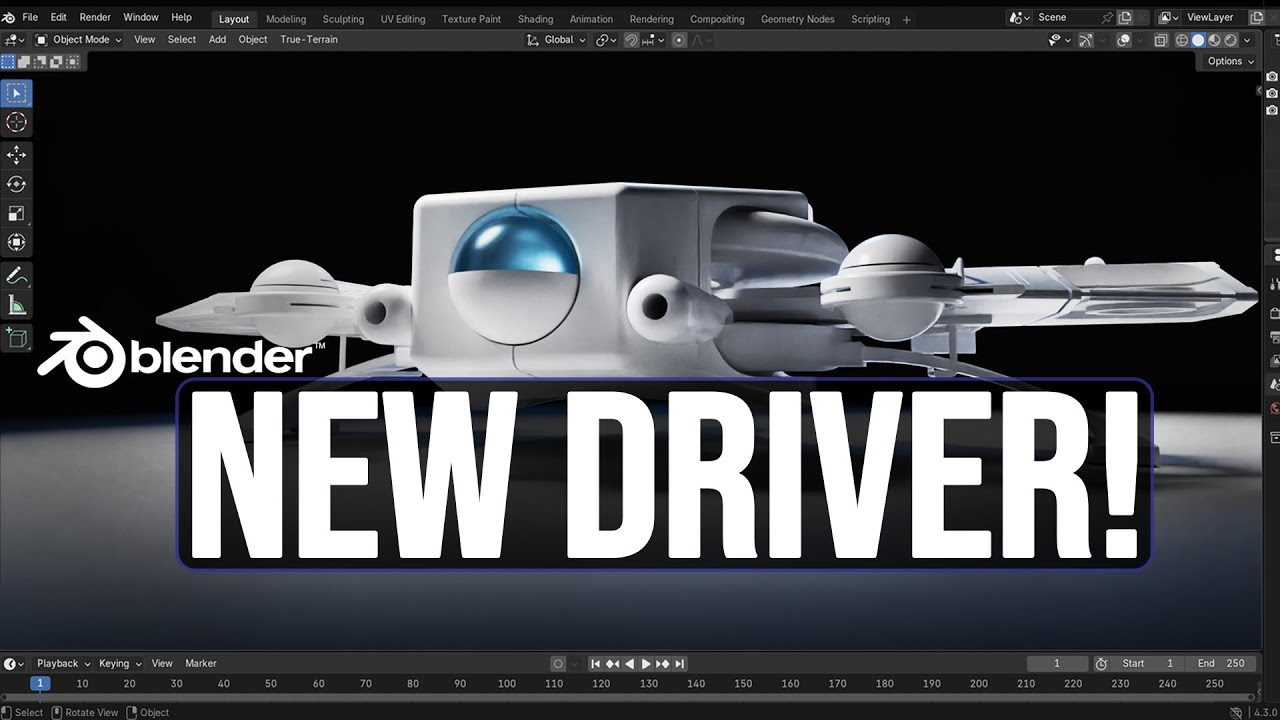Image resolution: width=1280 pixels, height=720 pixels.
Task: Switch to the Modeling workspace tab
Action: coord(286,19)
